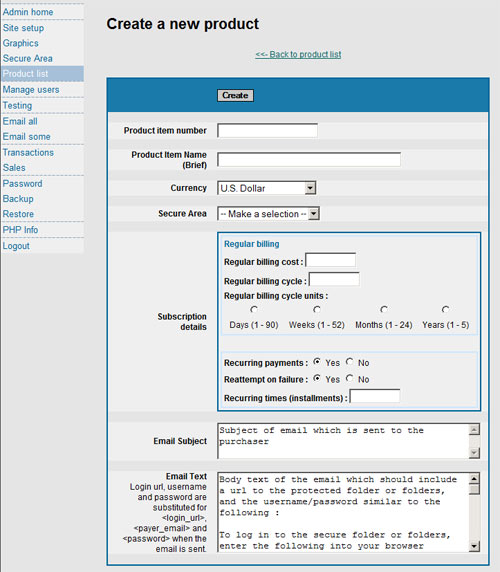Select Months (1 - 24) radio button
This screenshot has width=500, height=572.
click(384, 310)
